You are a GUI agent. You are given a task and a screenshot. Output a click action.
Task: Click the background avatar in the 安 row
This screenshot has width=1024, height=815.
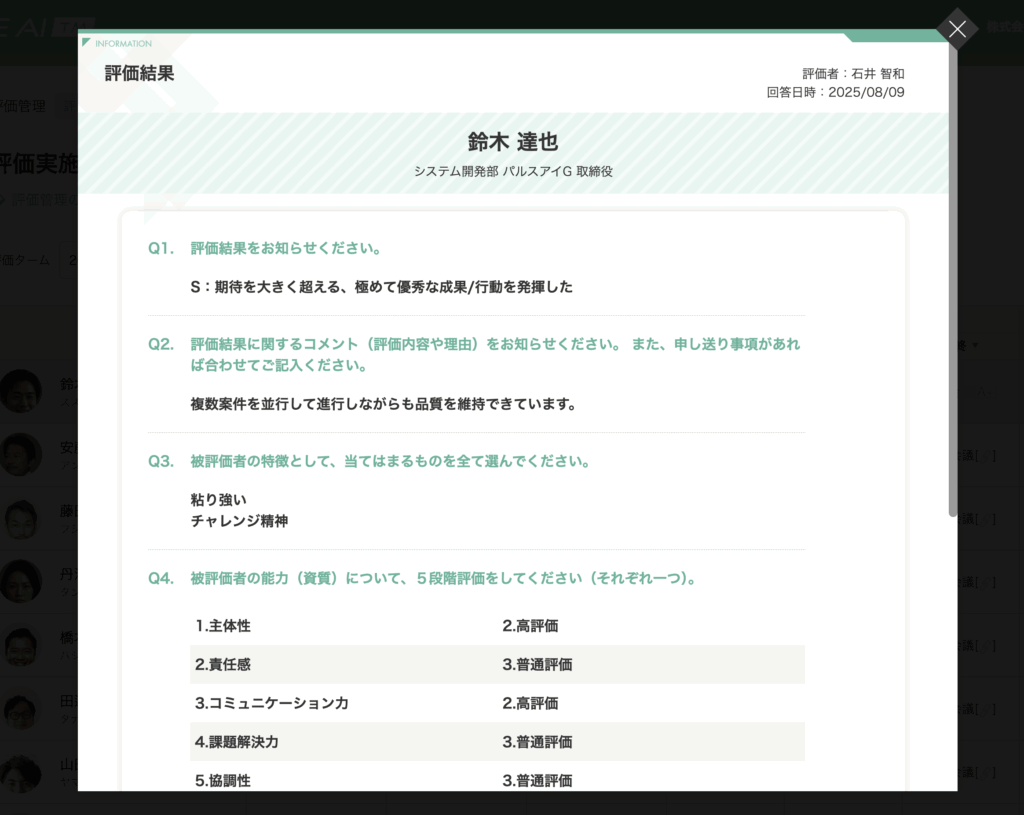click(x=21, y=455)
